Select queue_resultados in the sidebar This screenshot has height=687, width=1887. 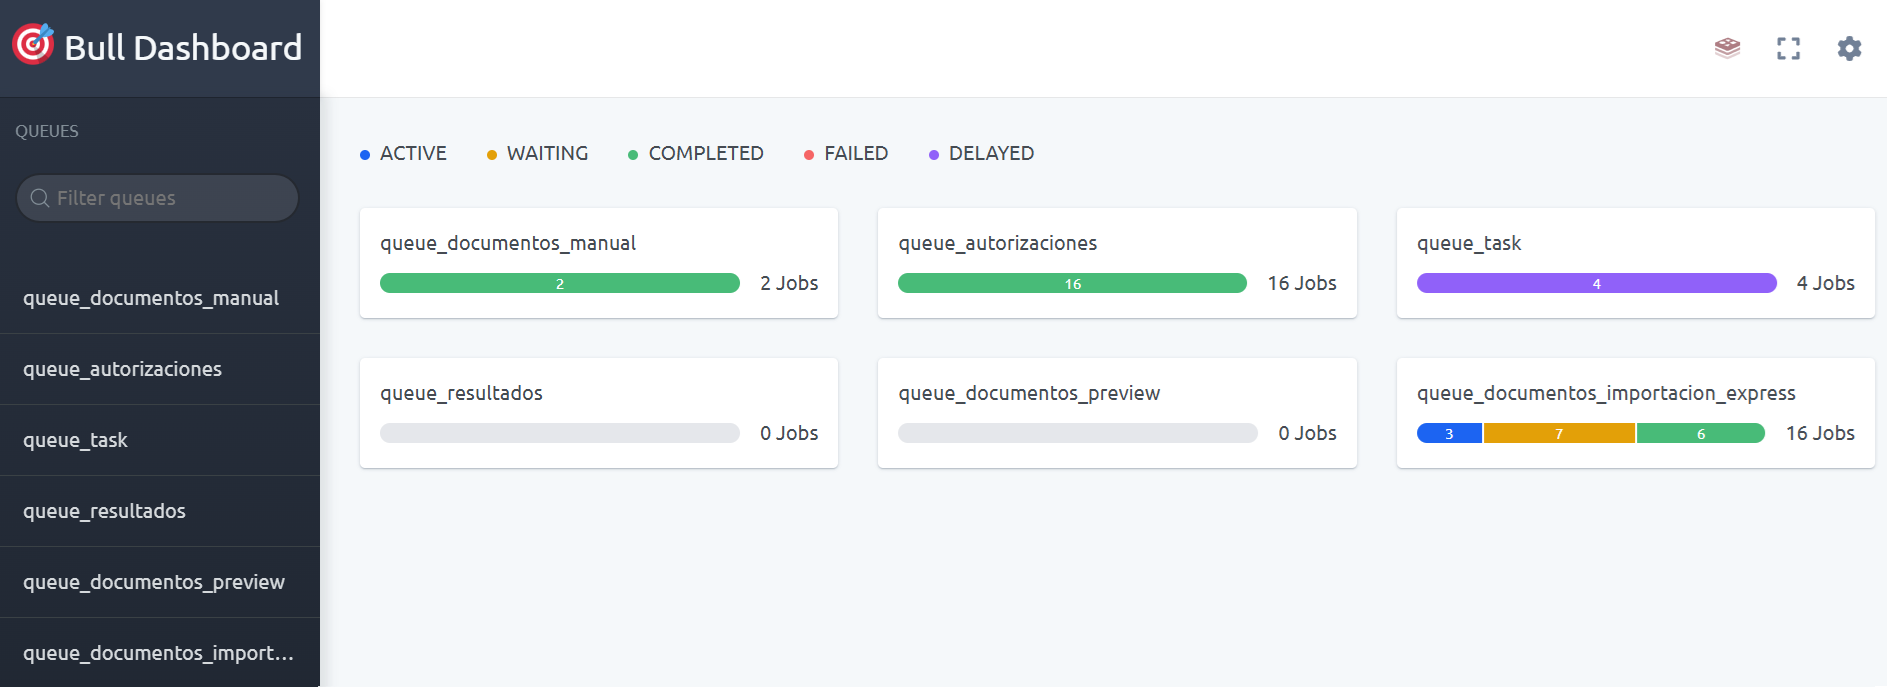coord(160,511)
